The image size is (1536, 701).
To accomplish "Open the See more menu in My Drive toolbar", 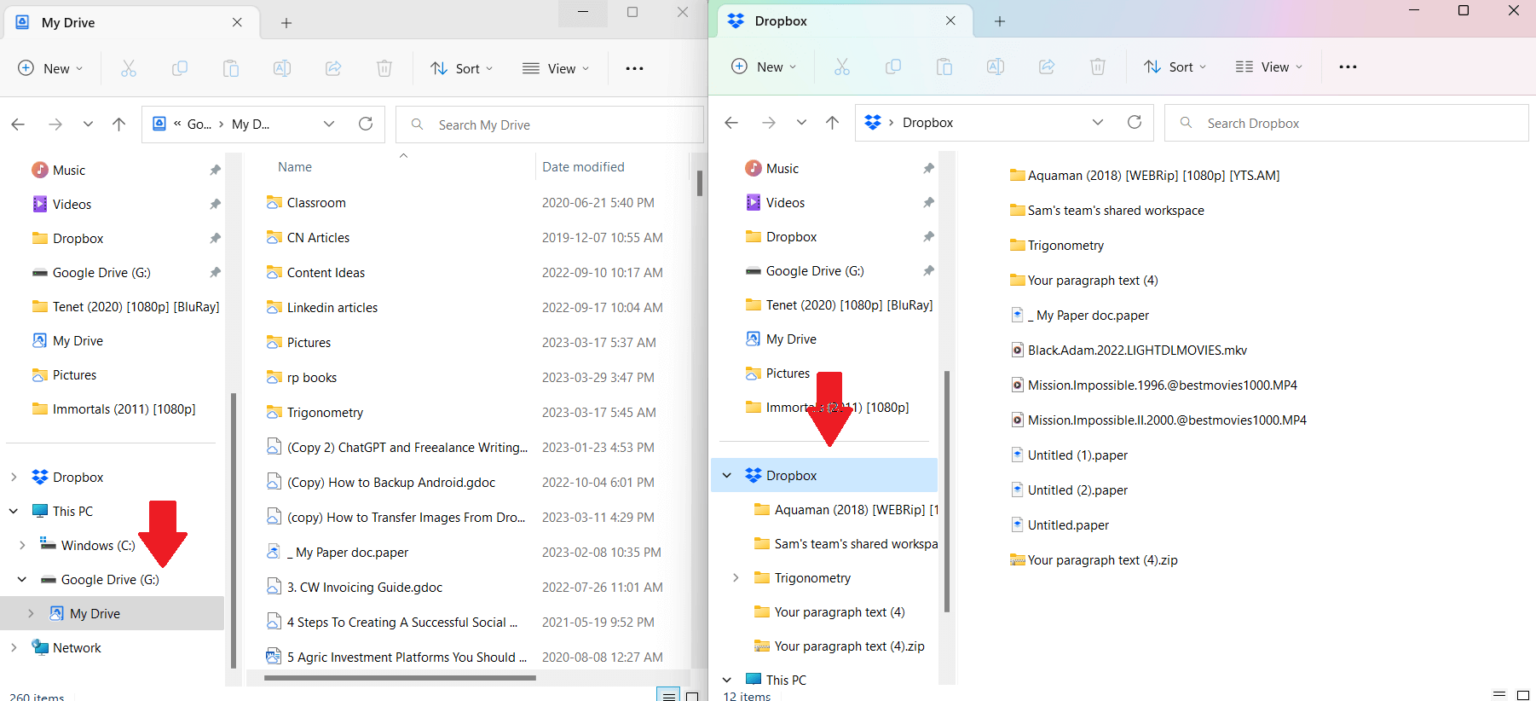I will [x=634, y=68].
